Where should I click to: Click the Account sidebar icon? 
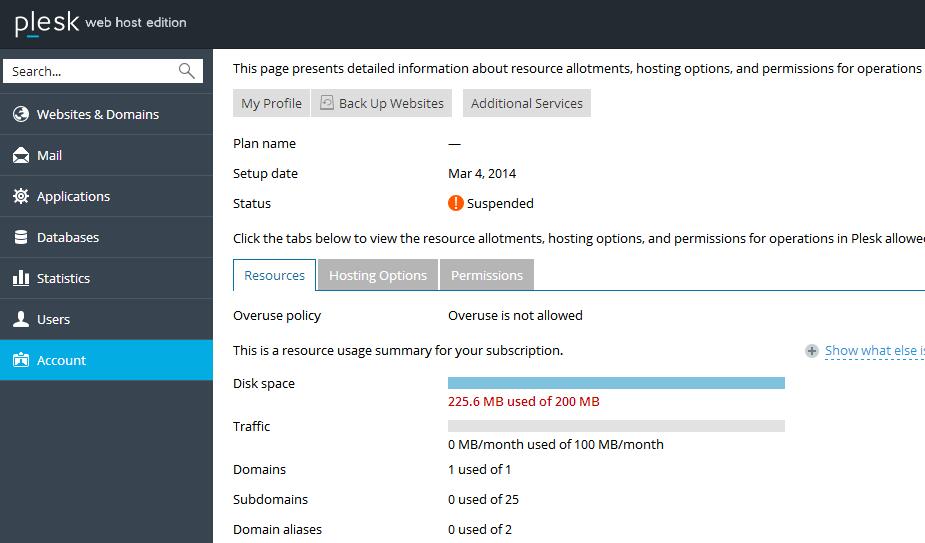pyautogui.click(x=21, y=360)
